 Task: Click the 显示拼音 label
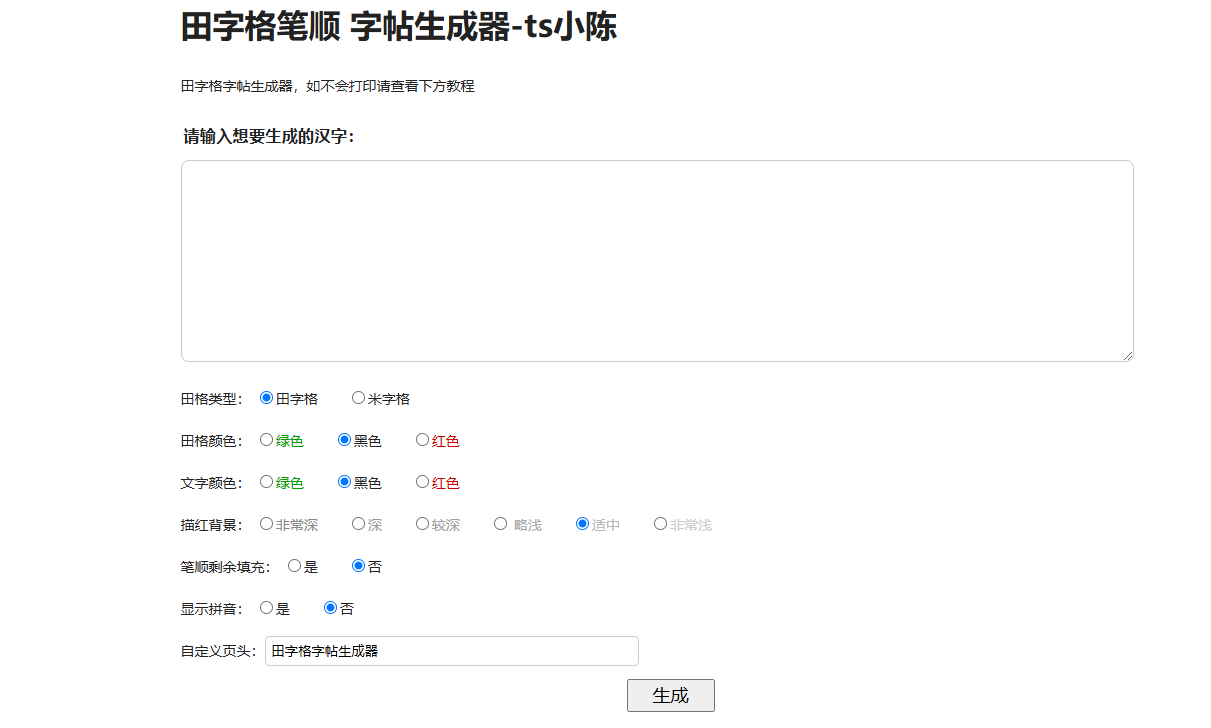(212, 609)
